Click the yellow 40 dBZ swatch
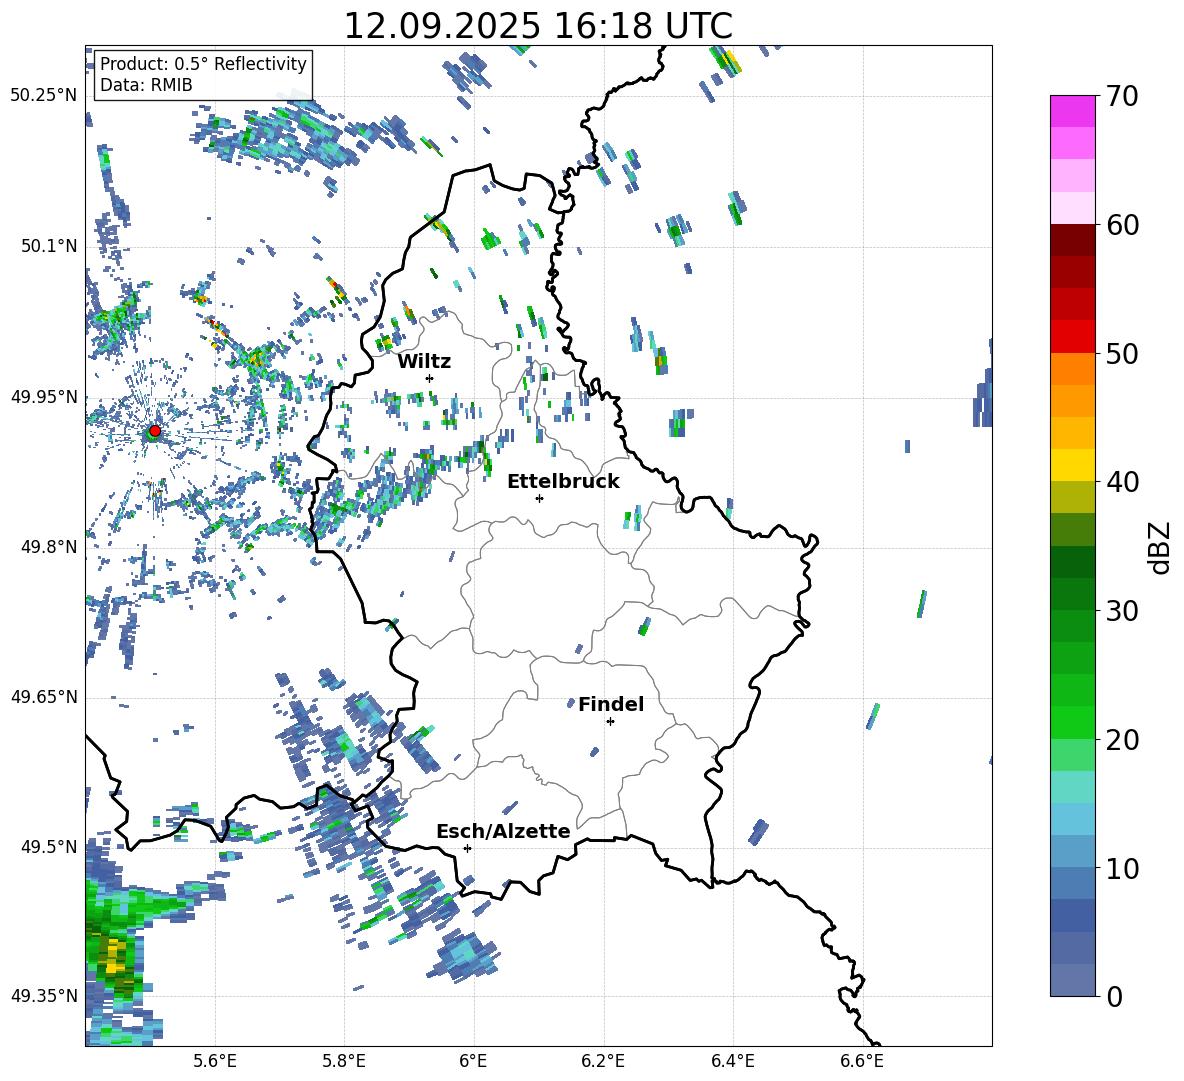The height and width of the screenshot is (1081, 1184). (1072, 465)
